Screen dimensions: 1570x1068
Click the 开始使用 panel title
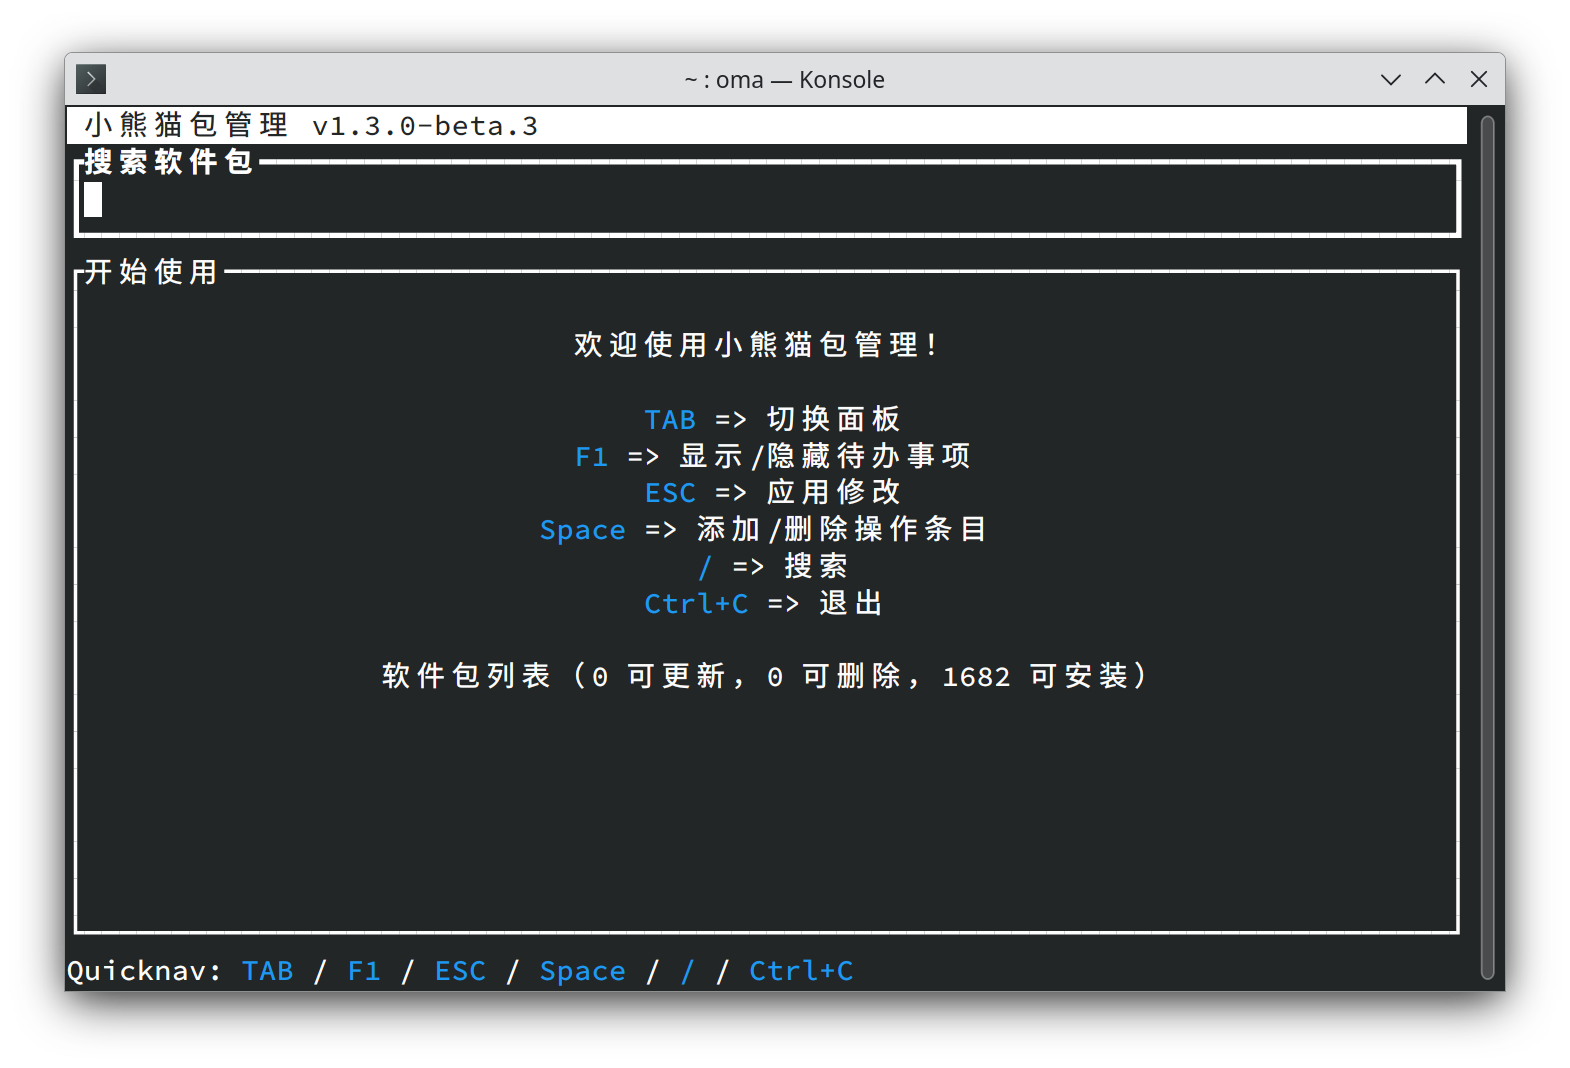coord(151,272)
